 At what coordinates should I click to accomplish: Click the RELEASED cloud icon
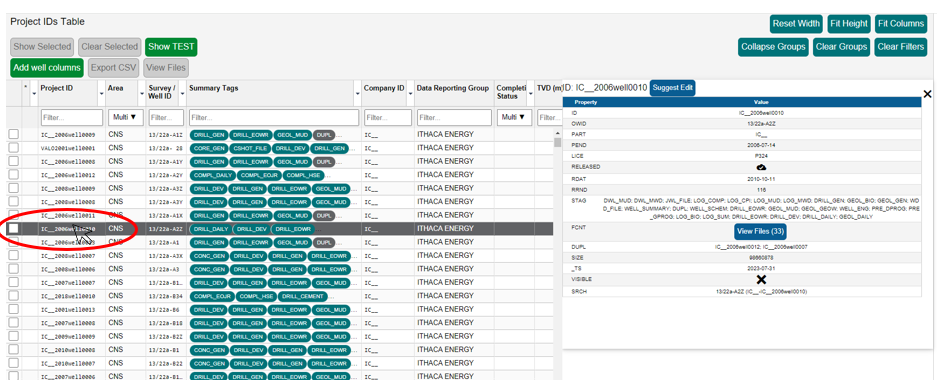tap(762, 167)
